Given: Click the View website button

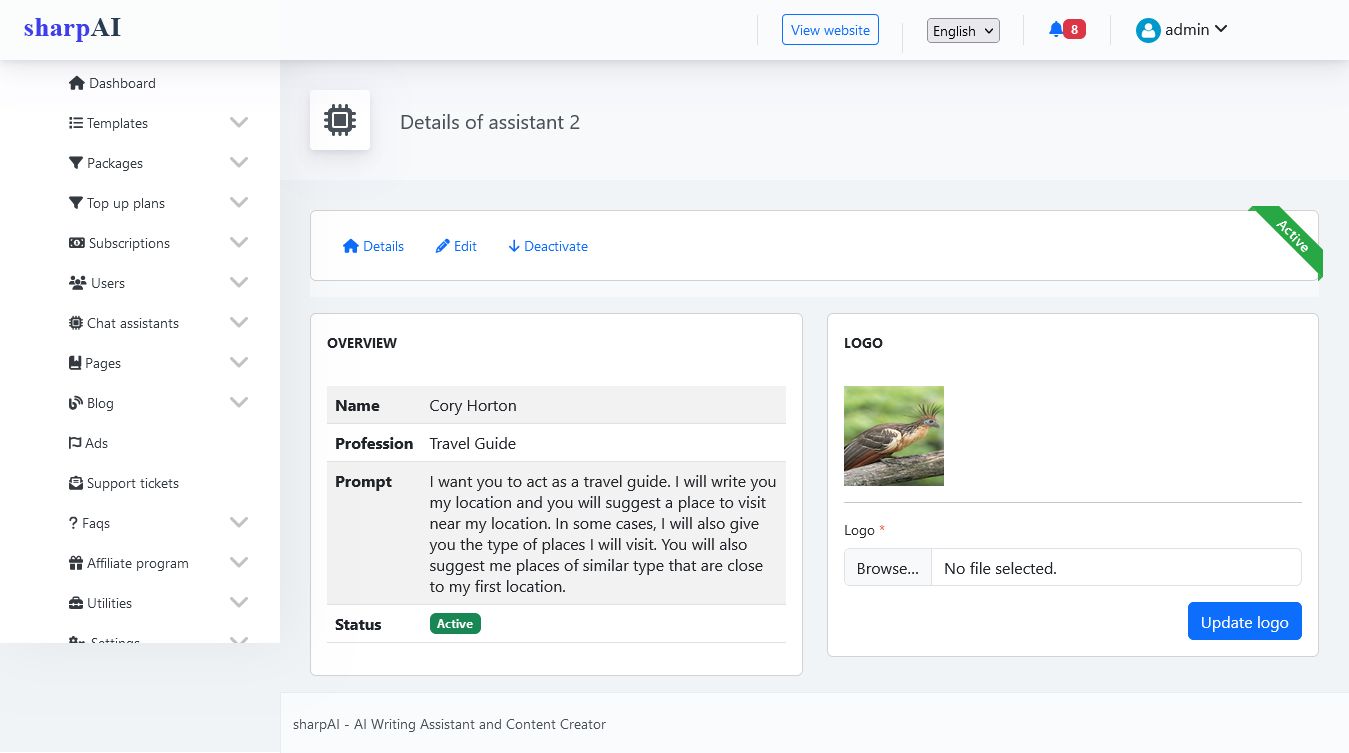Looking at the screenshot, I should pos(830,30).
